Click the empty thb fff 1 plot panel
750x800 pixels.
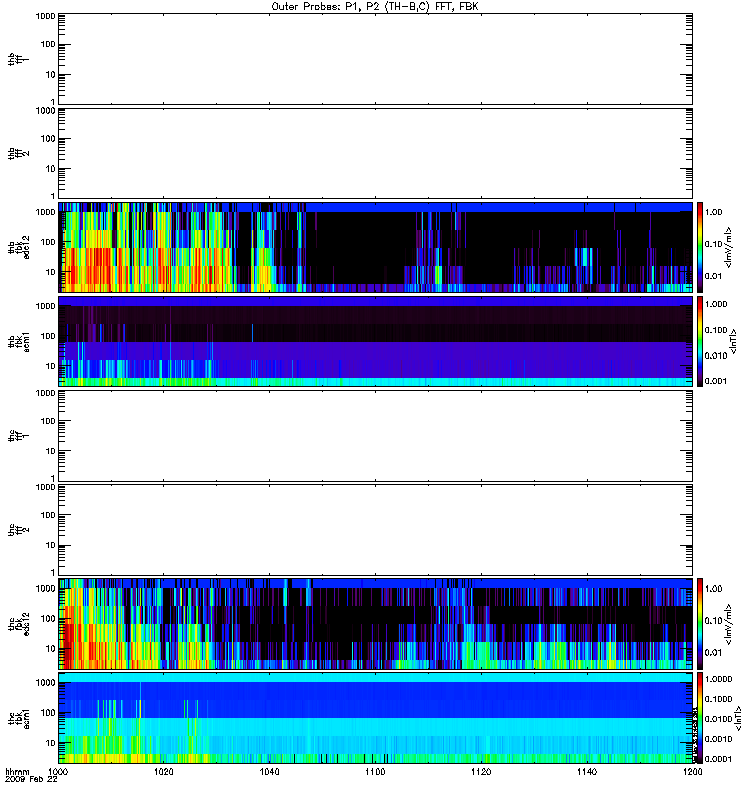(x=375, y=59)
